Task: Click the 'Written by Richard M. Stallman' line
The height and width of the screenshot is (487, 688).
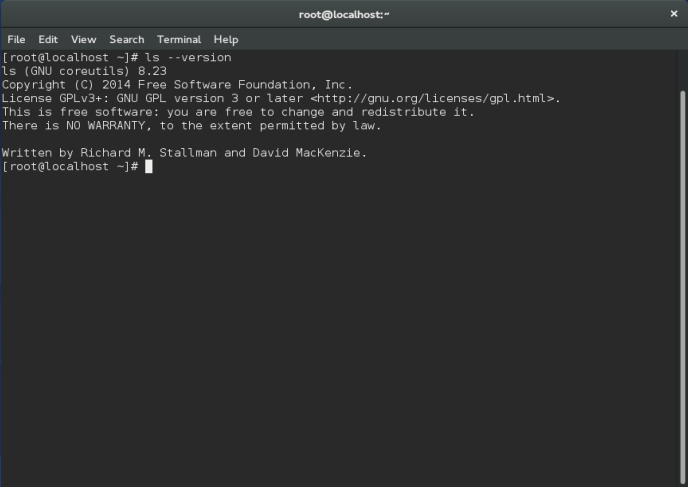Action: (x=110, y=153)
